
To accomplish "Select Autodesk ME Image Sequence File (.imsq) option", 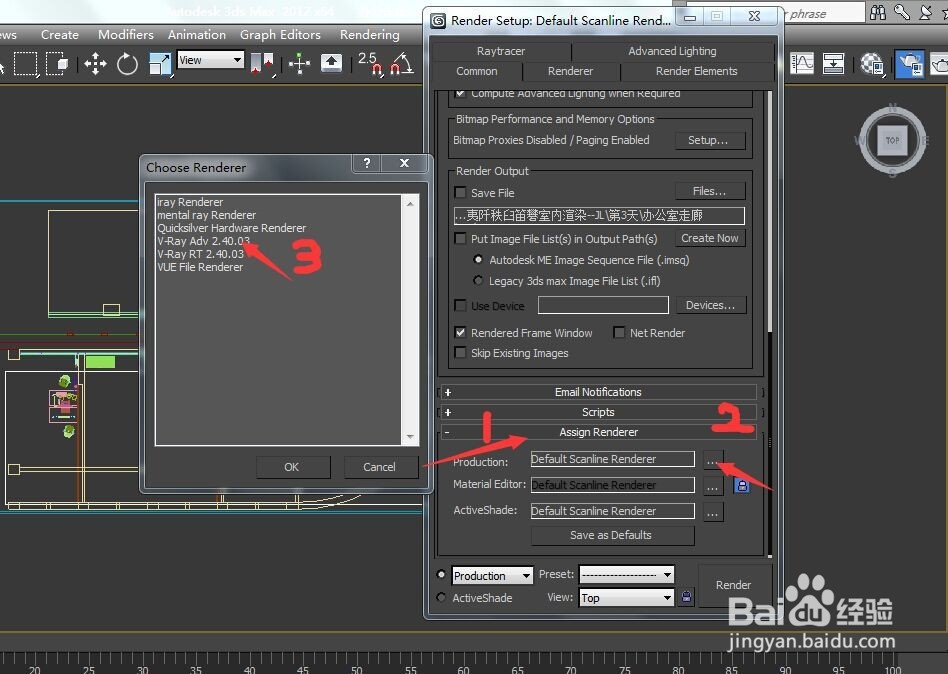I will coord(478,259).
